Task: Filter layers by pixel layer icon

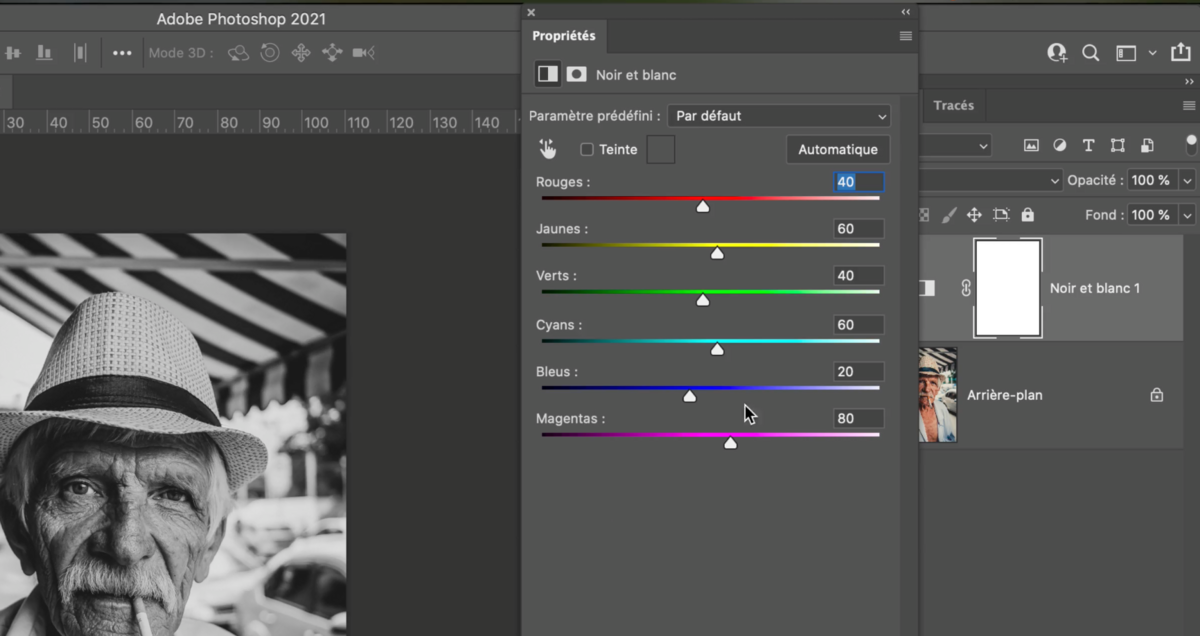Action: tap(1031, 145)
